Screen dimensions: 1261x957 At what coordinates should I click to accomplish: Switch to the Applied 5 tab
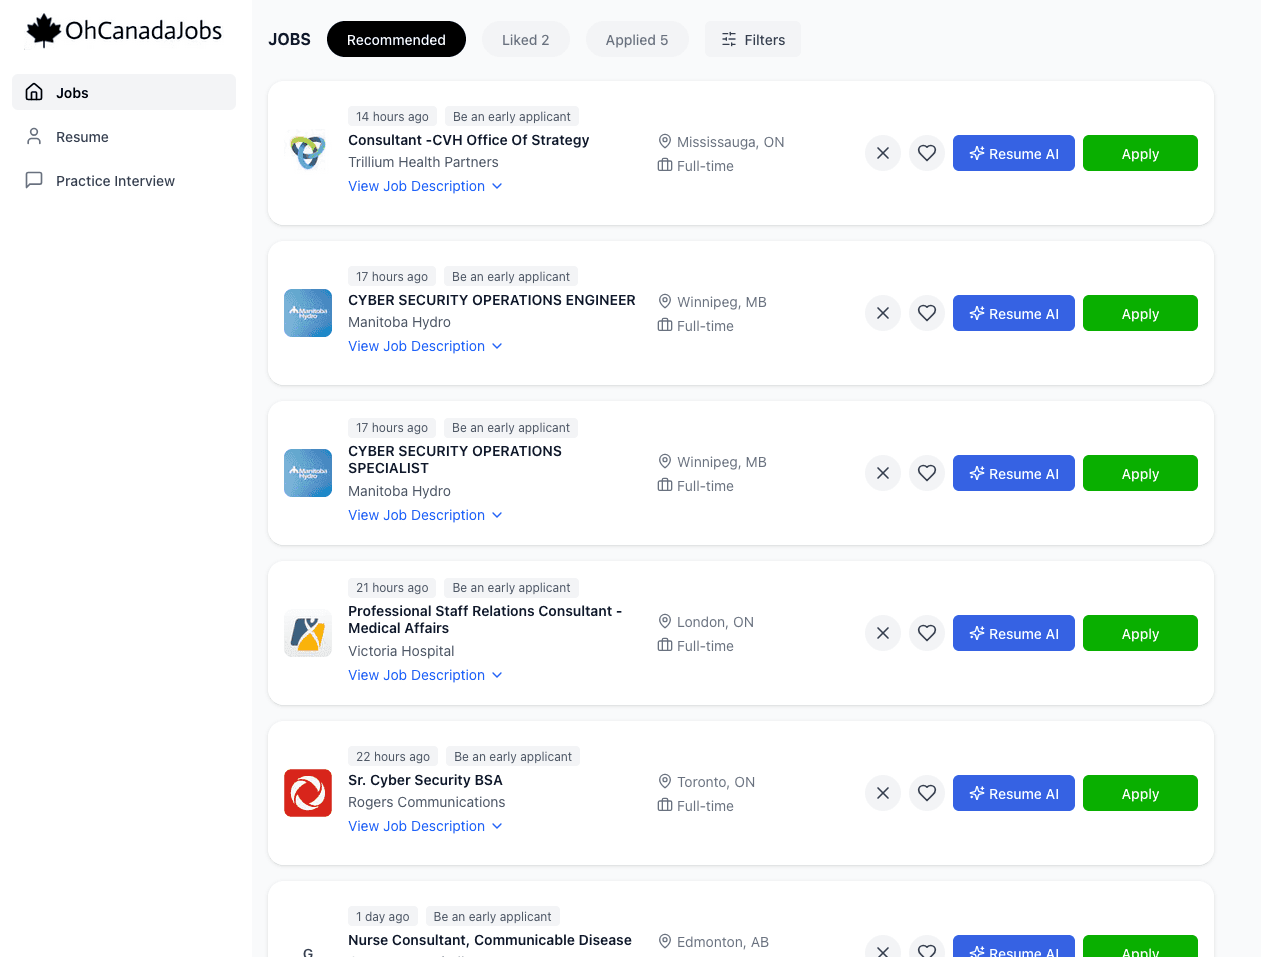click(x=637, y=39)
